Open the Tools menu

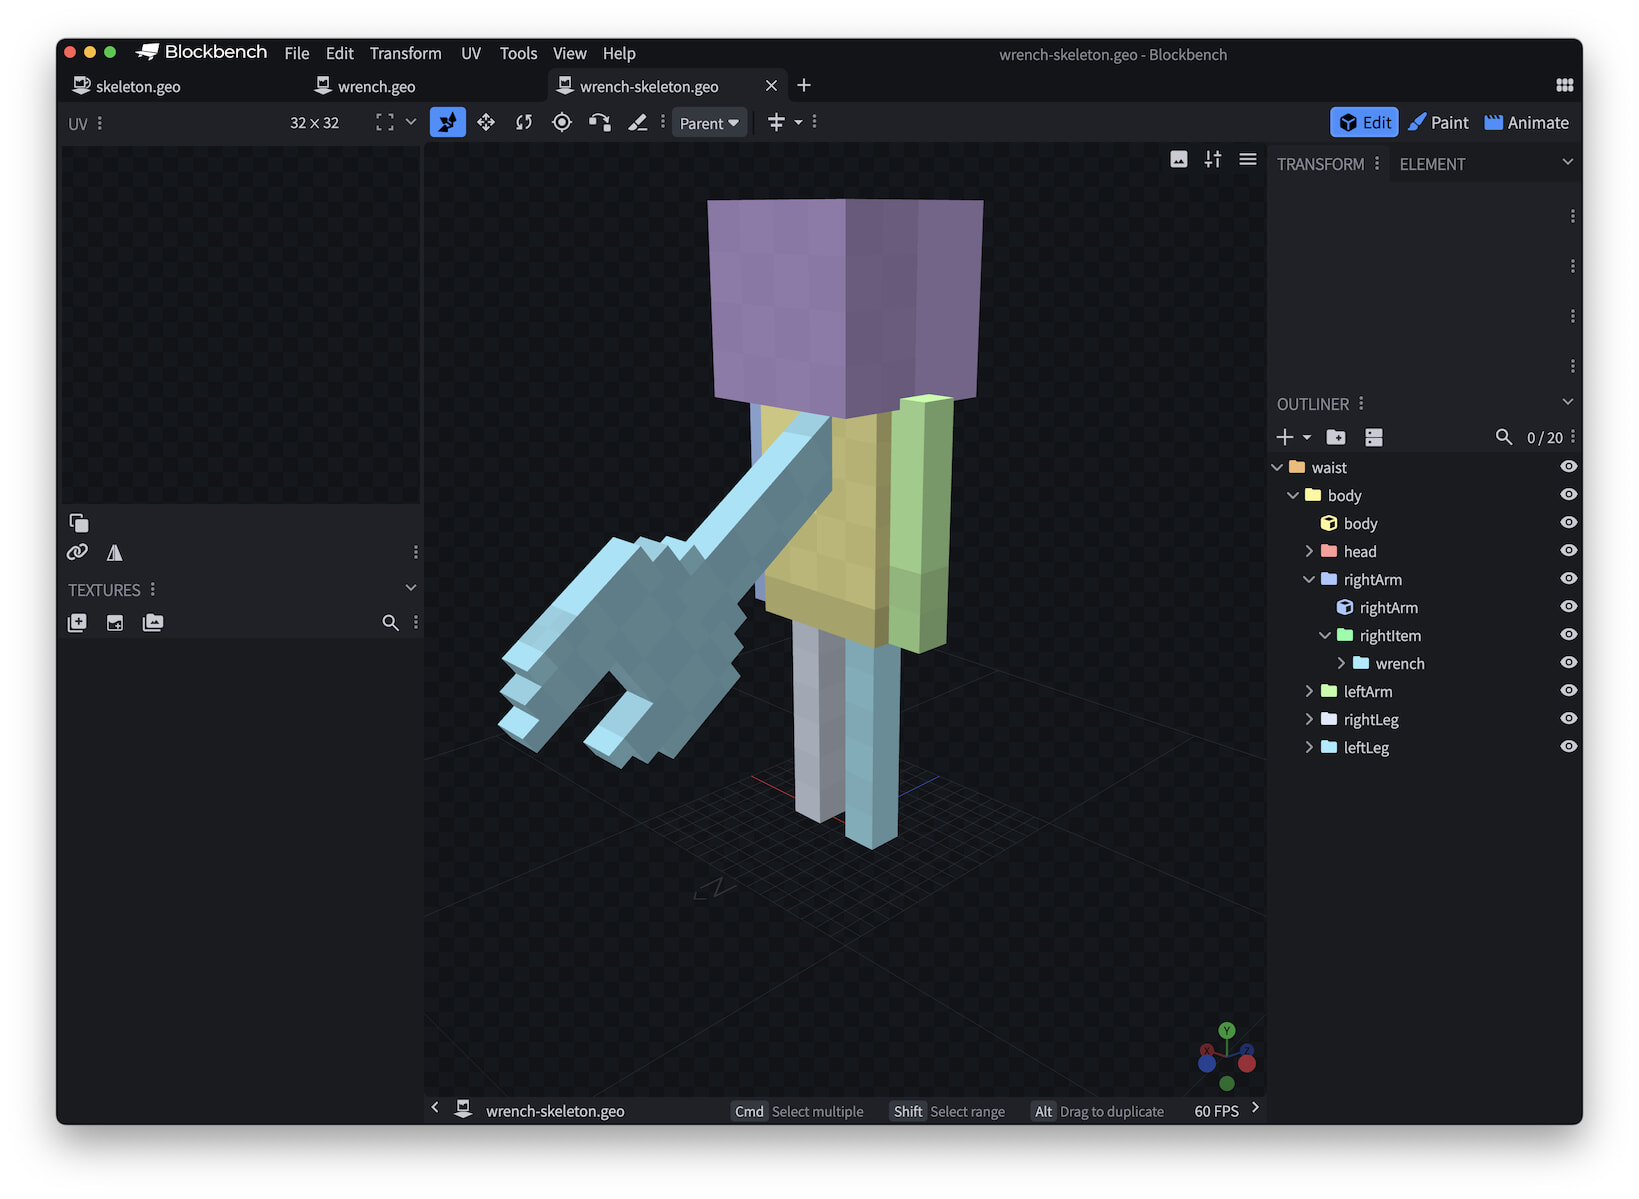(x=518, y=53)
